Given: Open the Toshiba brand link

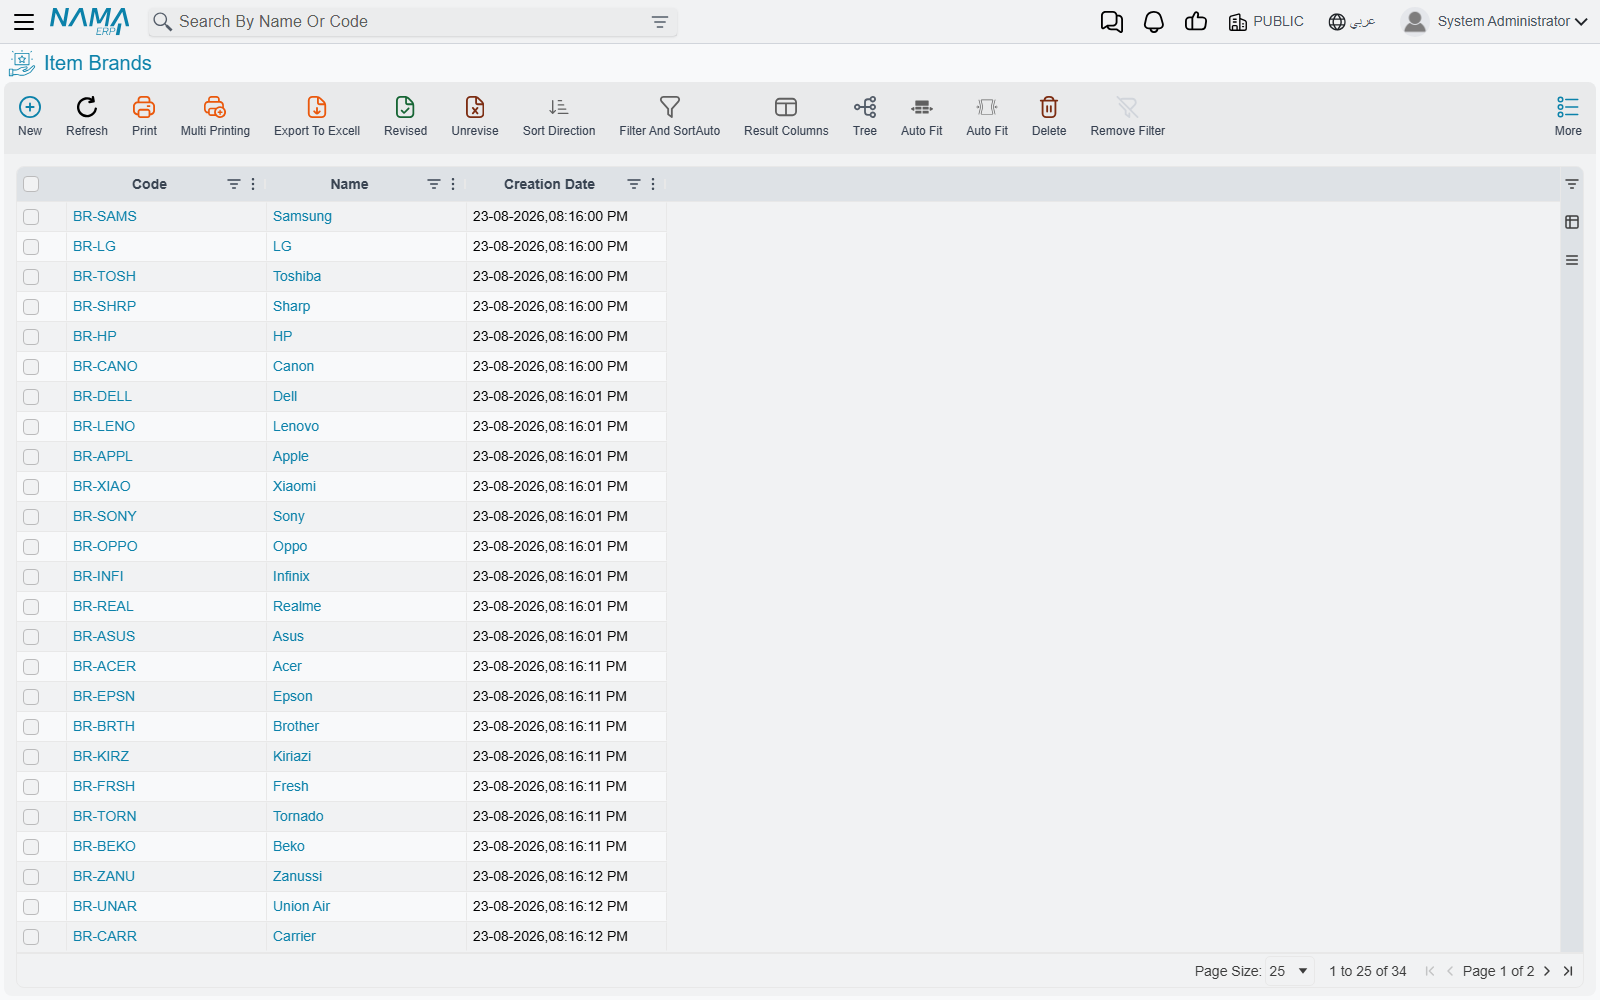Looking at the screenshot, I should click(x=297, y=276).
